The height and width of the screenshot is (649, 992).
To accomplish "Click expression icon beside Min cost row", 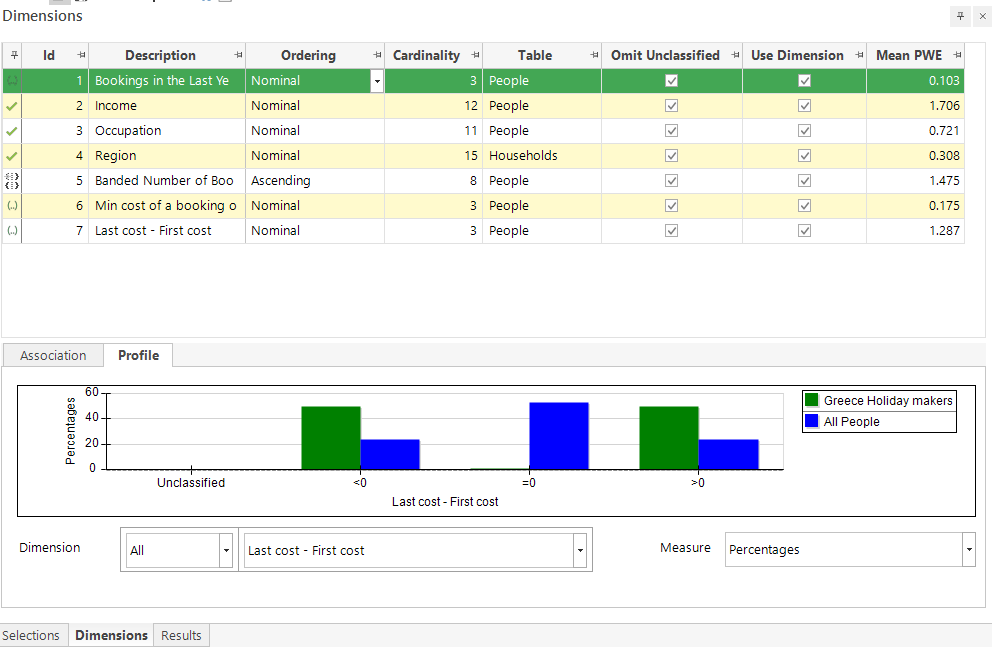I will [x=12, y=206].
